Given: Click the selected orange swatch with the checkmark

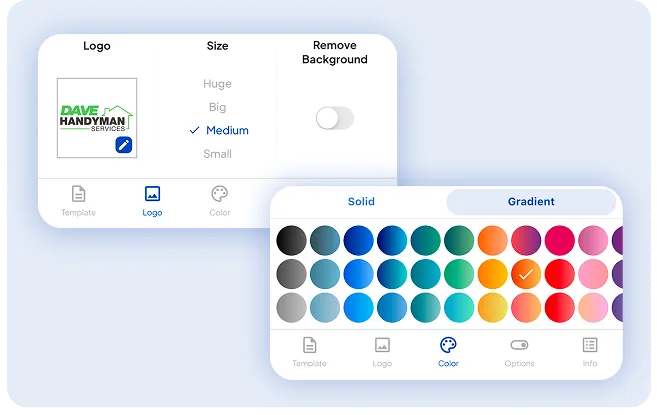Looking at the screenshot, I should [x=526, y=274].
